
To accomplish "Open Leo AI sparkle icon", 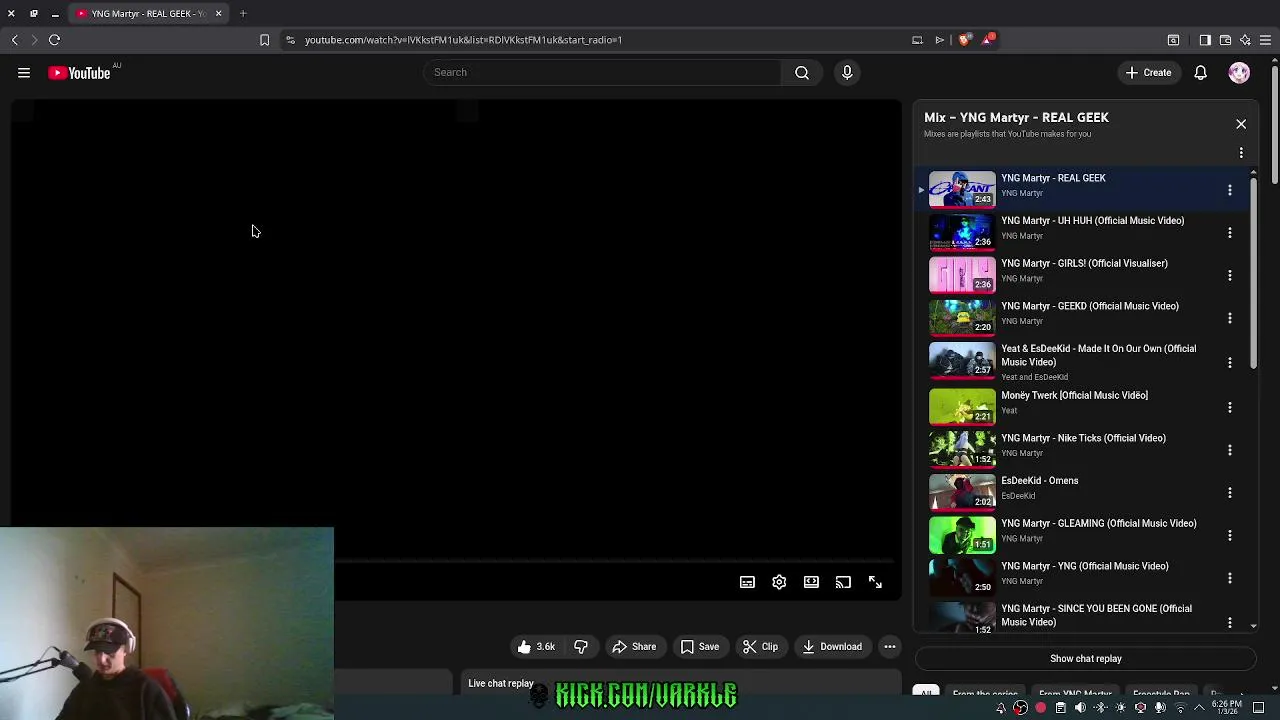I will (x=1245, y=40).
